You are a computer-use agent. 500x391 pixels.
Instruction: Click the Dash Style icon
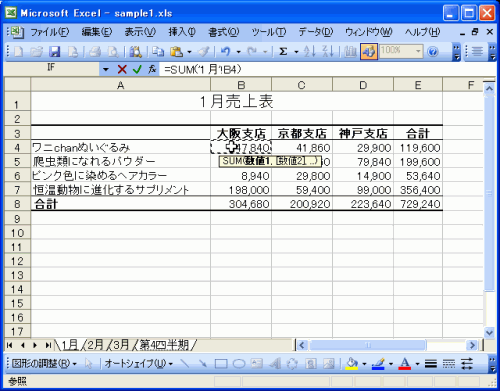(449, 364)
